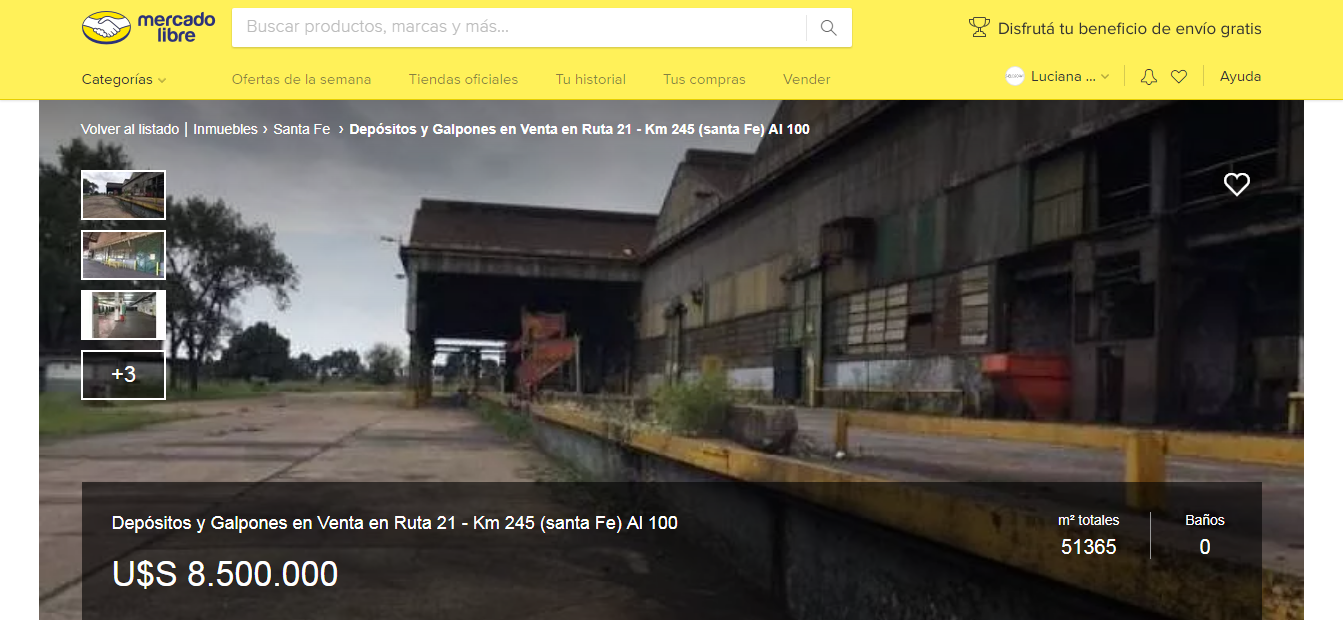Focus the product search input field
This screenshot has height=620, width=1343.
pos(520,27)
